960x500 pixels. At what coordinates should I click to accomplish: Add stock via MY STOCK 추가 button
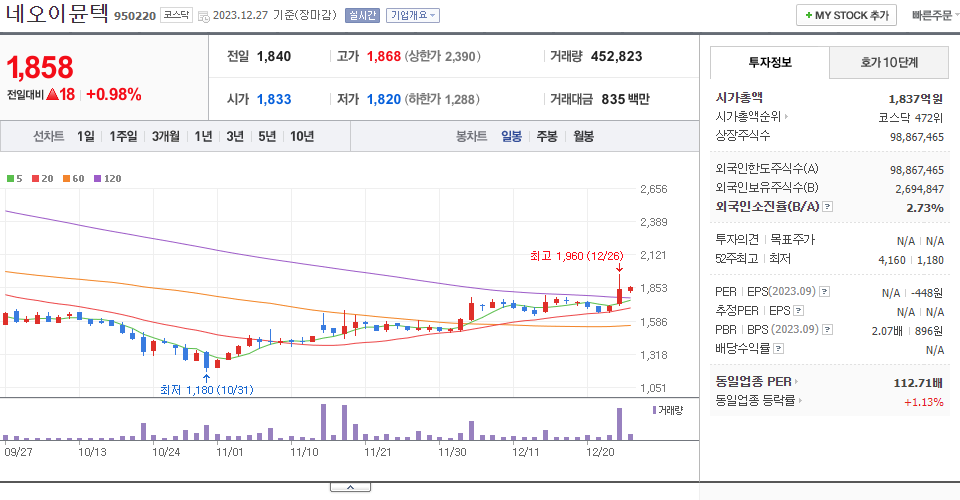click(x=846, y=15)
